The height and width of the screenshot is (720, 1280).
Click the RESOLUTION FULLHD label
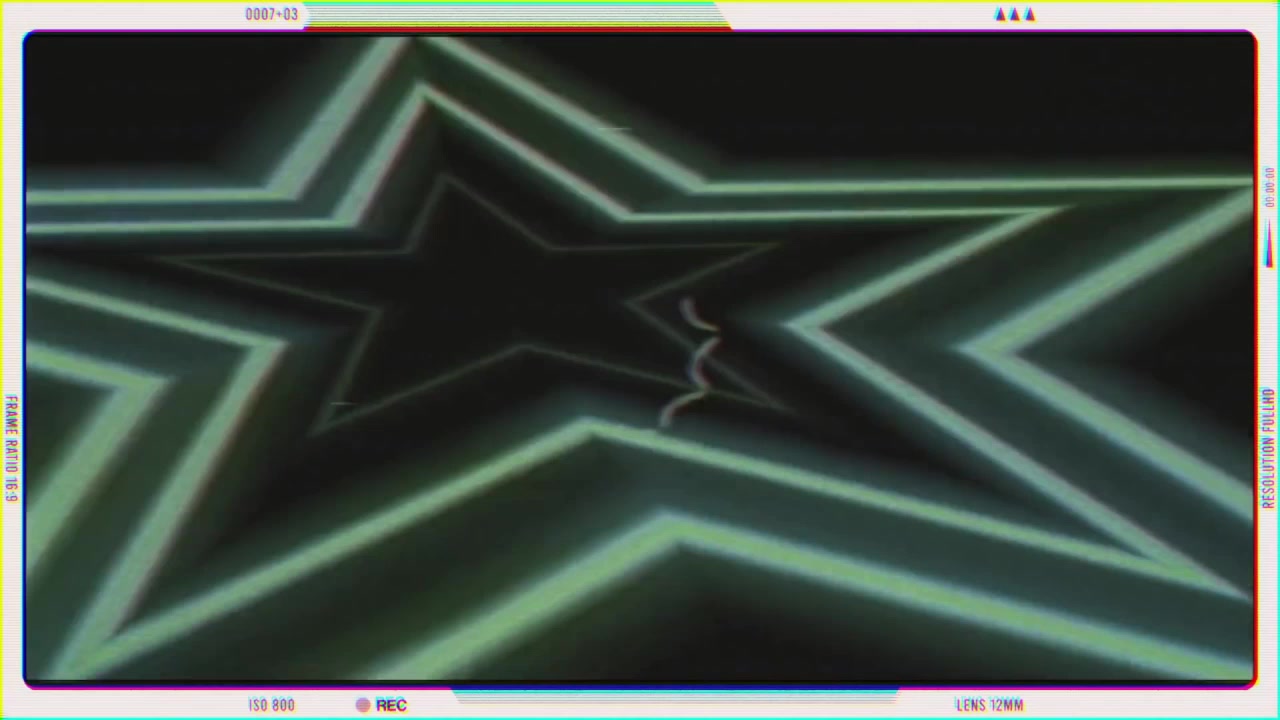[1268, 449]
